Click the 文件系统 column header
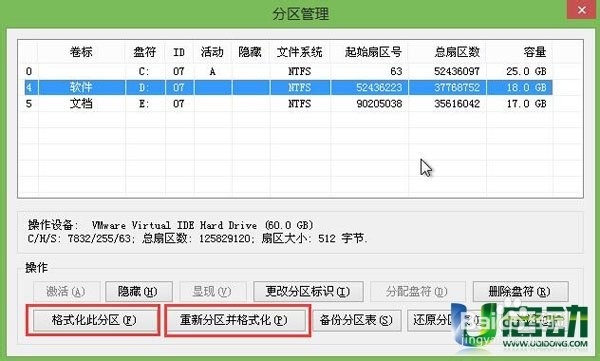600x361 pixels. pos(300,52)
